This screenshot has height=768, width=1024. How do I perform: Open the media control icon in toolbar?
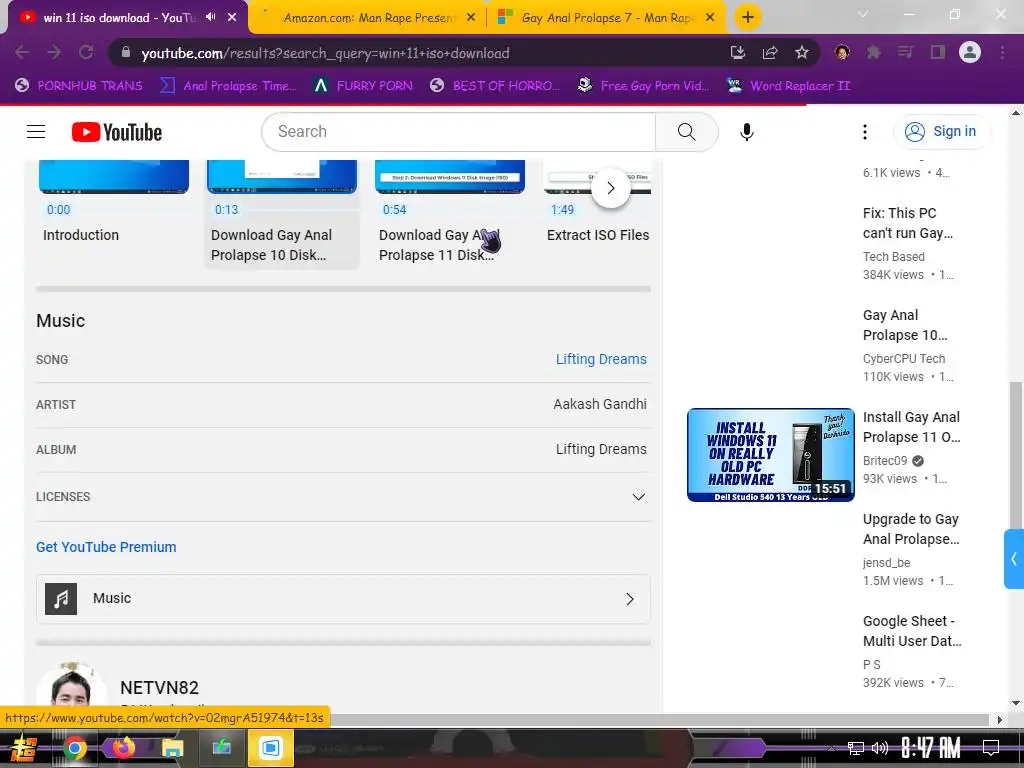coord(906,52)
